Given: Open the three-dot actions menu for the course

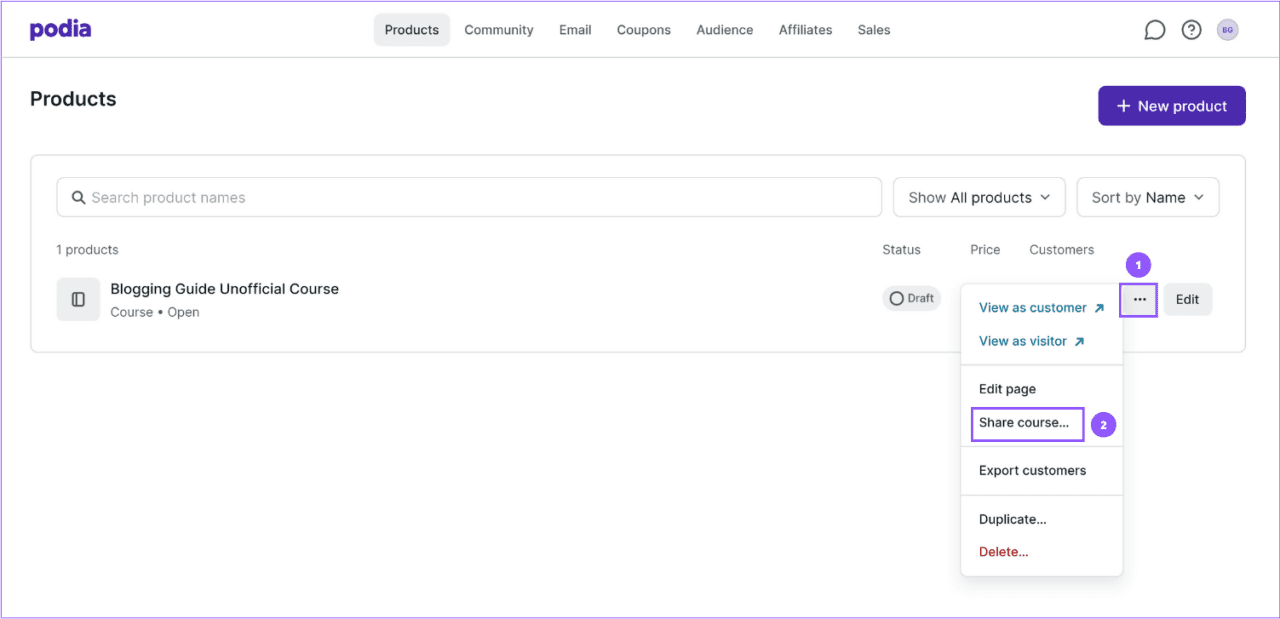Looking at the screenshot, I should pyautogui.click(x=1138, y=299).
